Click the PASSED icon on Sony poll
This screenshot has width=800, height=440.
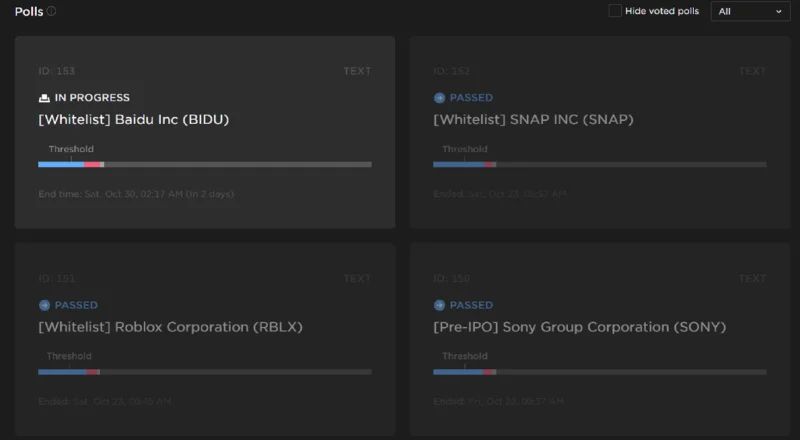click(x=439, y=305)
